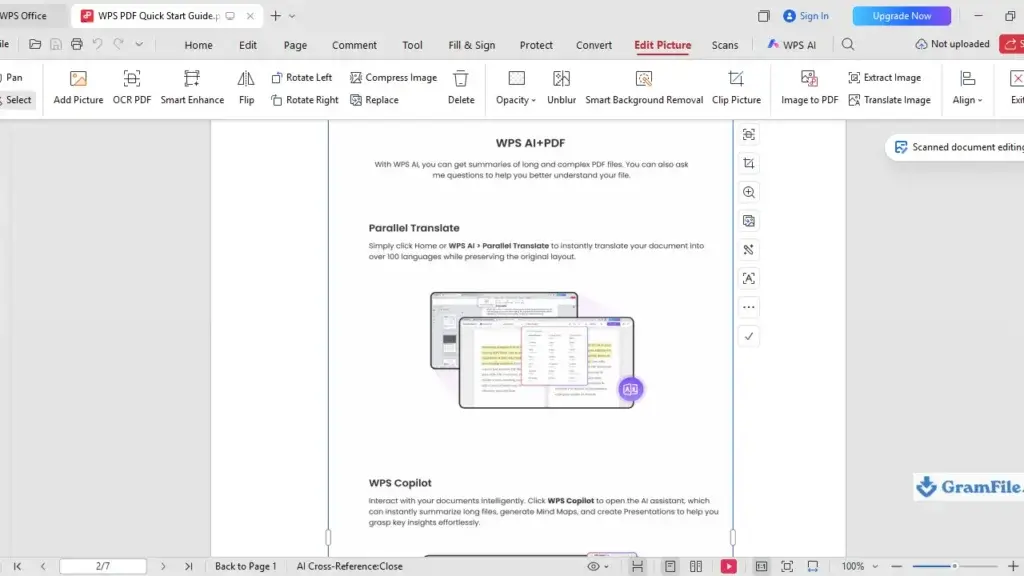Compress the selected image
1024x576 pixels.
tap(393, 77)
